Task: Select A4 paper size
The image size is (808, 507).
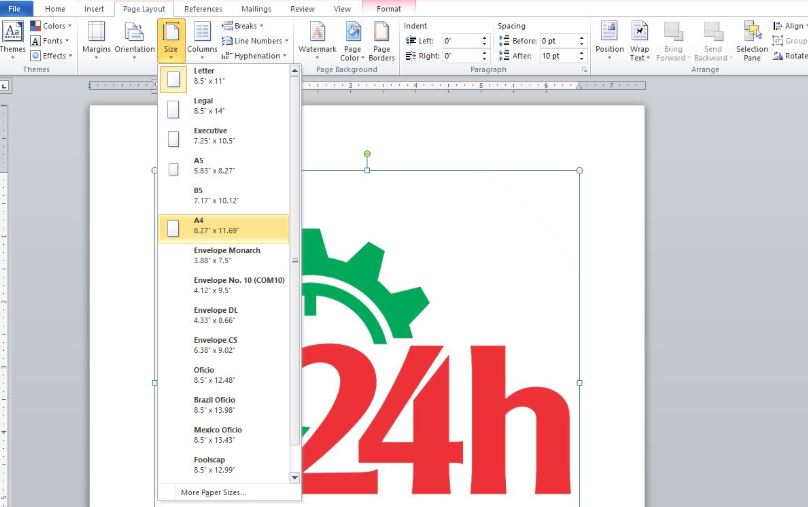Action: [224, 228]
